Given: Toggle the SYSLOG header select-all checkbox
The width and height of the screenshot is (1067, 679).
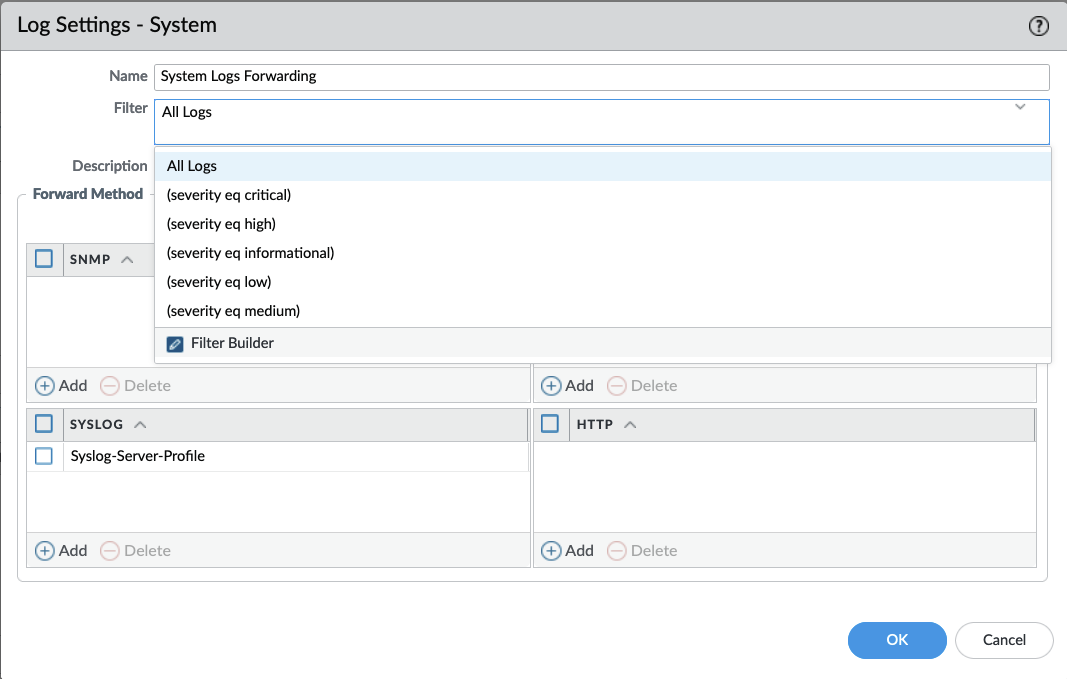Looking at the screenshot, I should (44, 424).
